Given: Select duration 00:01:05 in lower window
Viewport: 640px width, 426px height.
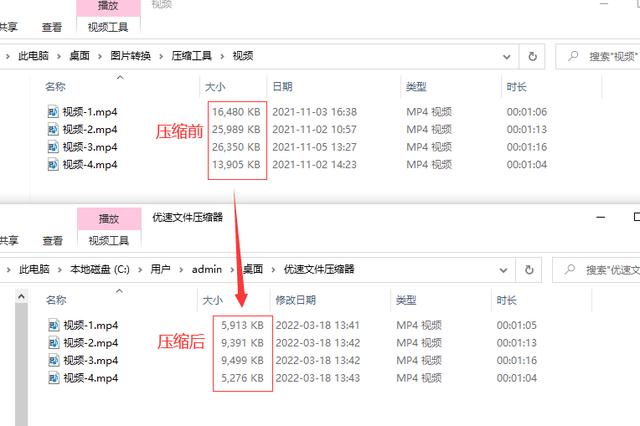Looking at the screenshot, I should [x=516, y=325].
